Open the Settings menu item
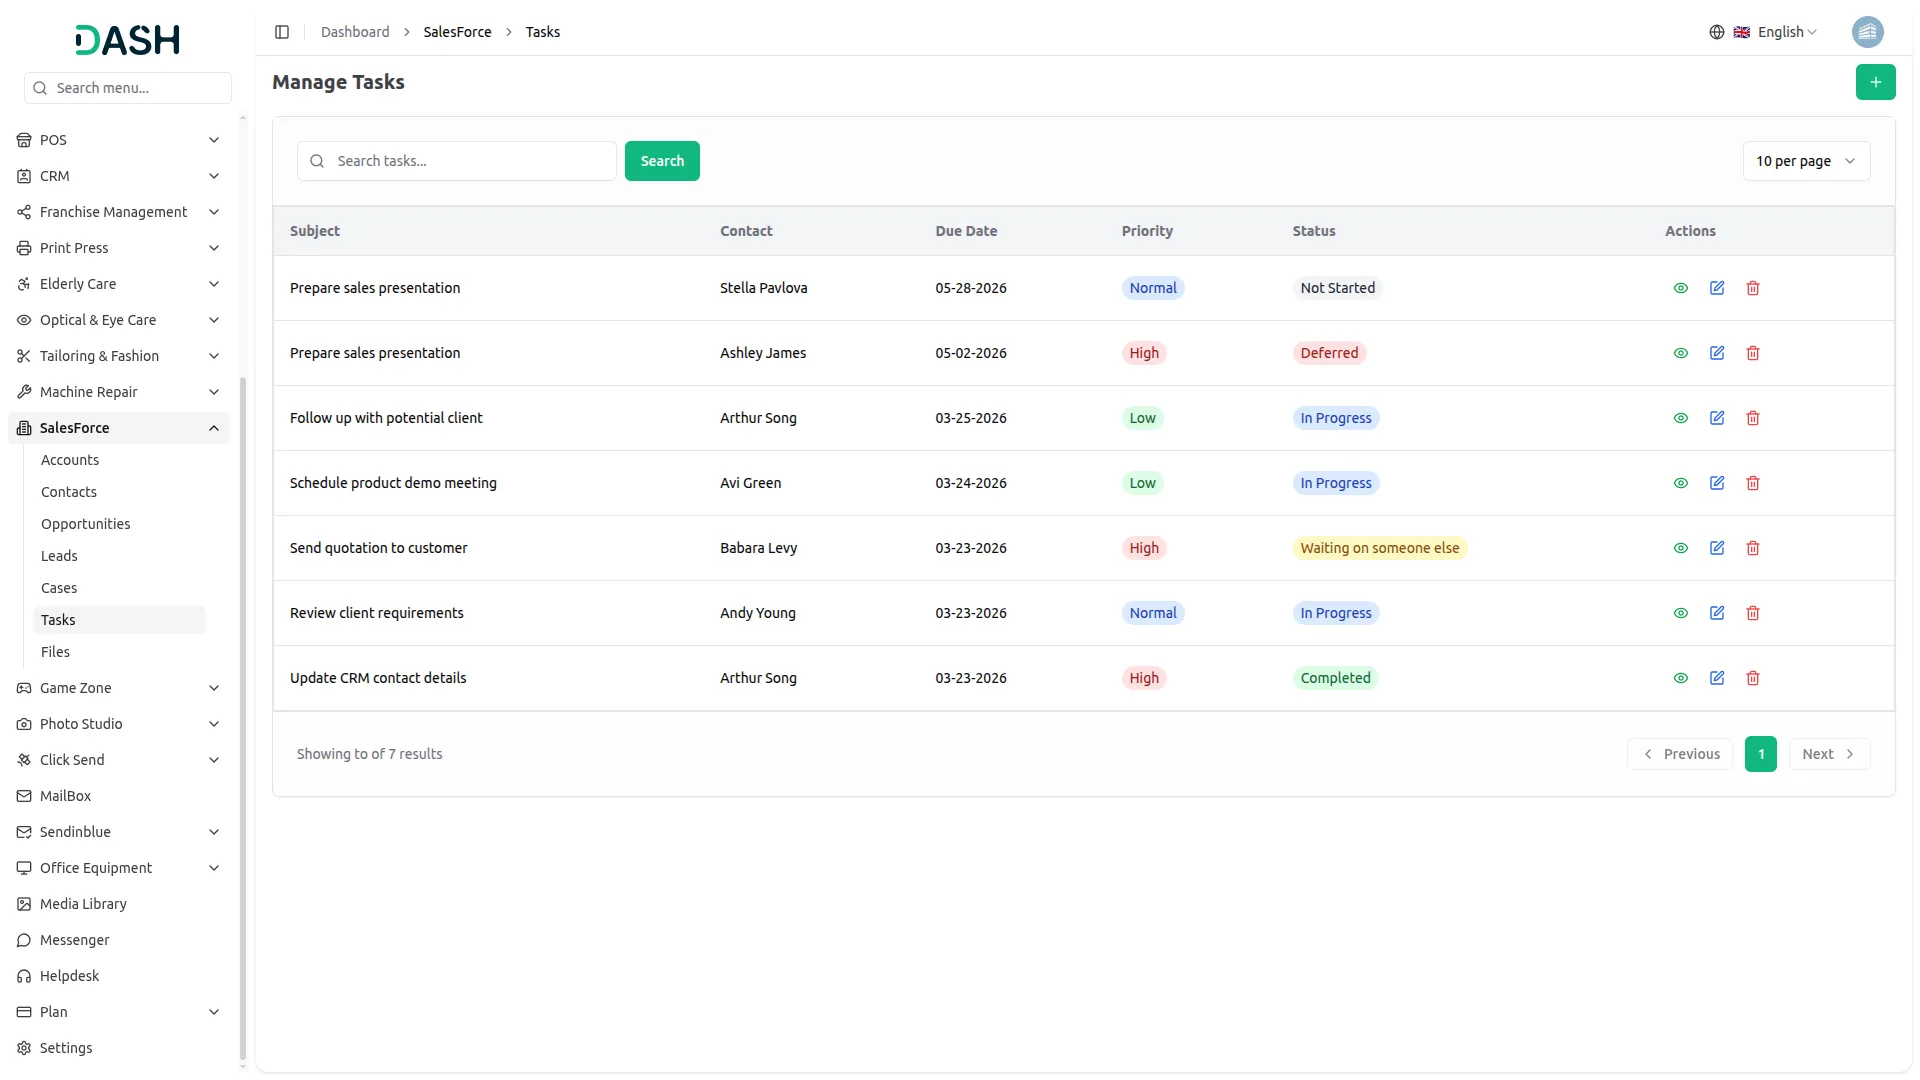The height and width of the screenshot is (1080, 1920). [x=118, y=1048]
